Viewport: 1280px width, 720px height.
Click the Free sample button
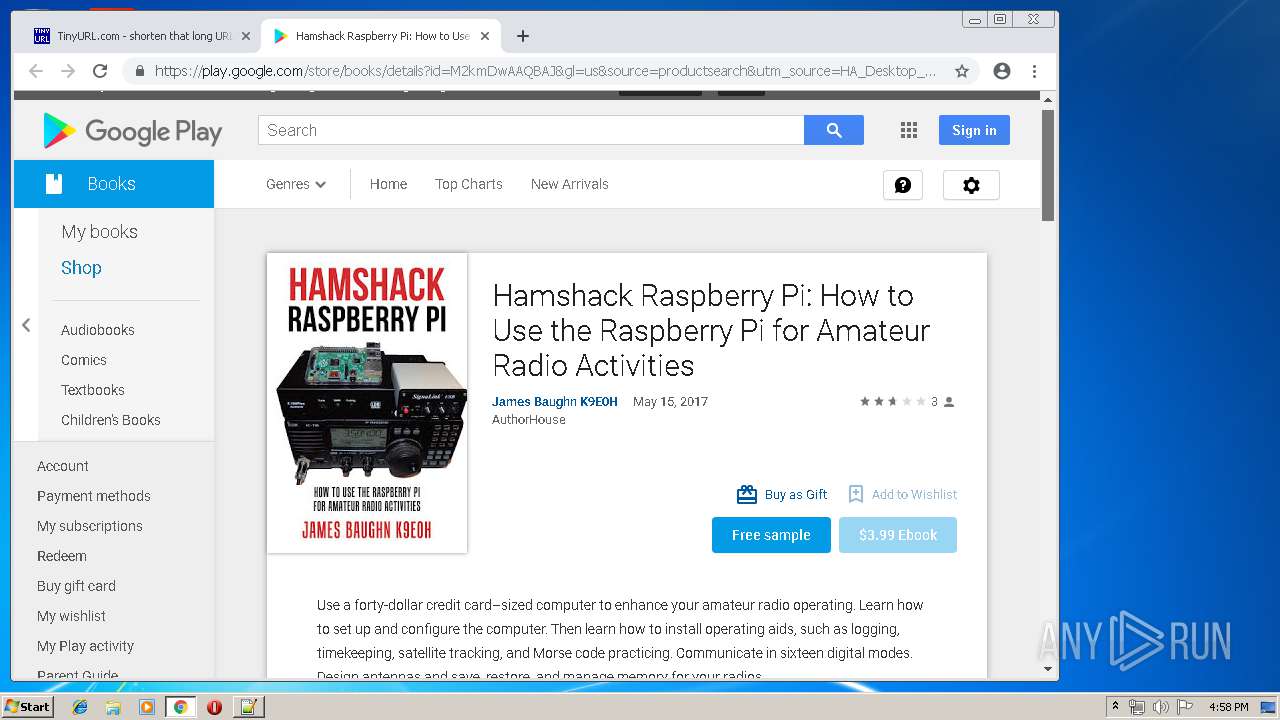(771, 535)
